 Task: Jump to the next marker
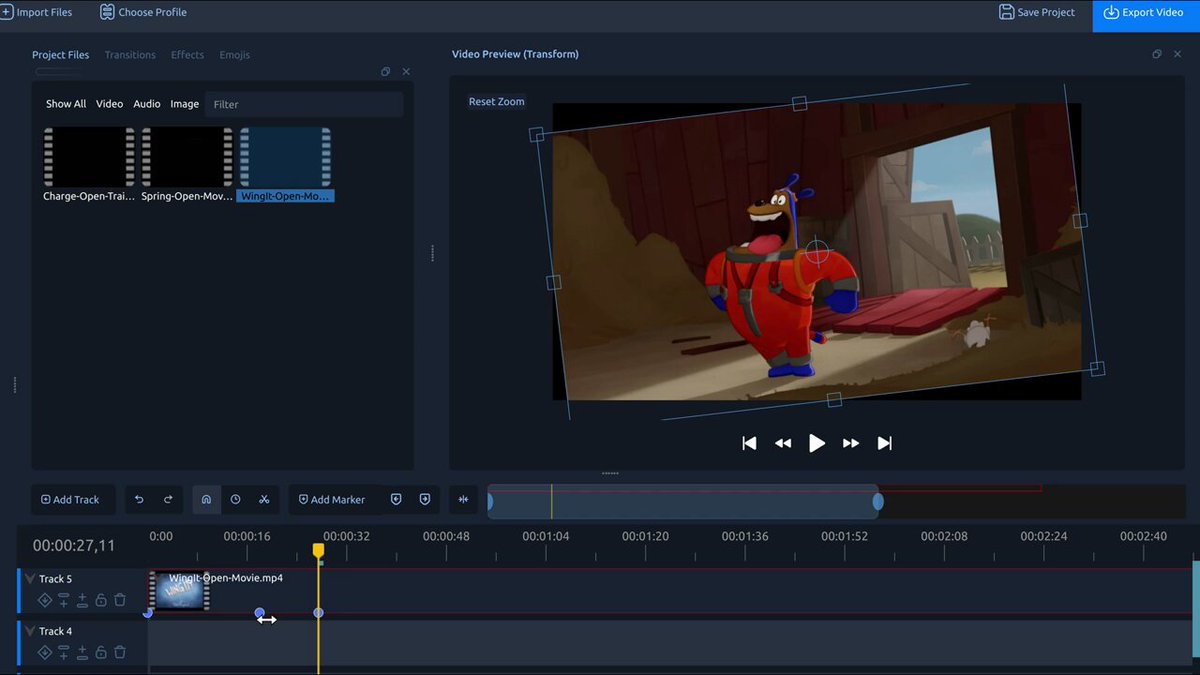(x=424, y=499)
